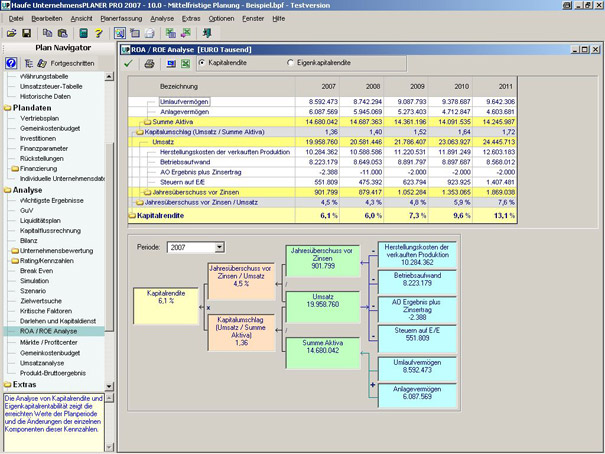
Task: Expand the Rating/Kennzahlen folder node
Action: [15, 261]
